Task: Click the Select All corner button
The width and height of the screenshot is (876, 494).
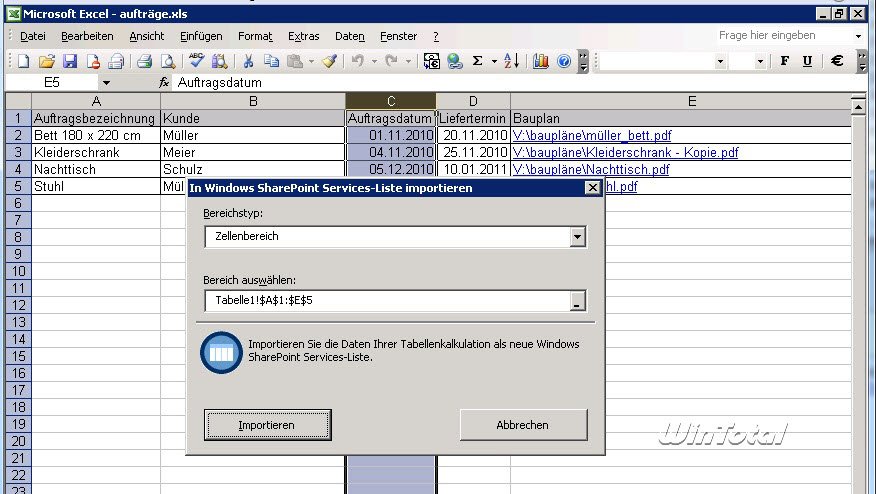Action: pos(18,101)
